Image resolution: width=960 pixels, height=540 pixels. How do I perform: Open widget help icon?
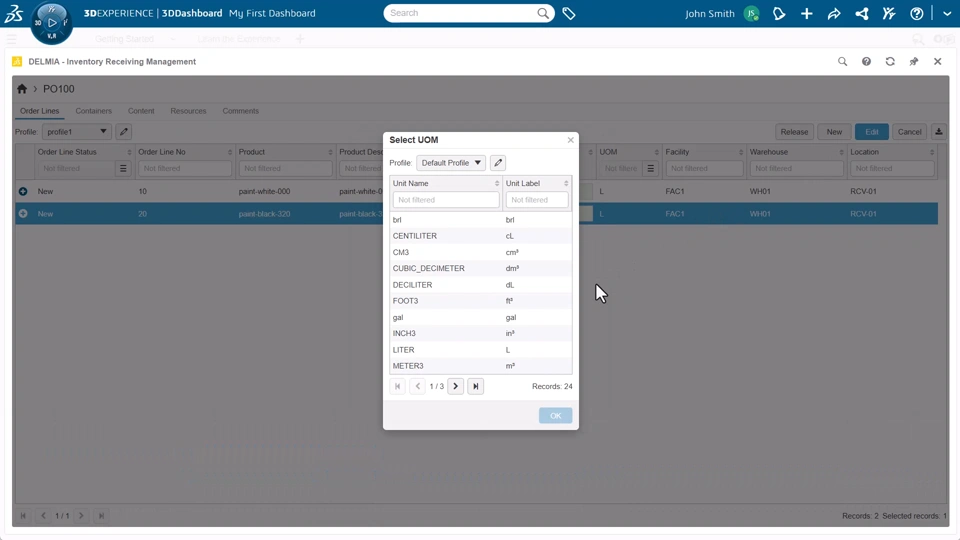click(866, 61)
